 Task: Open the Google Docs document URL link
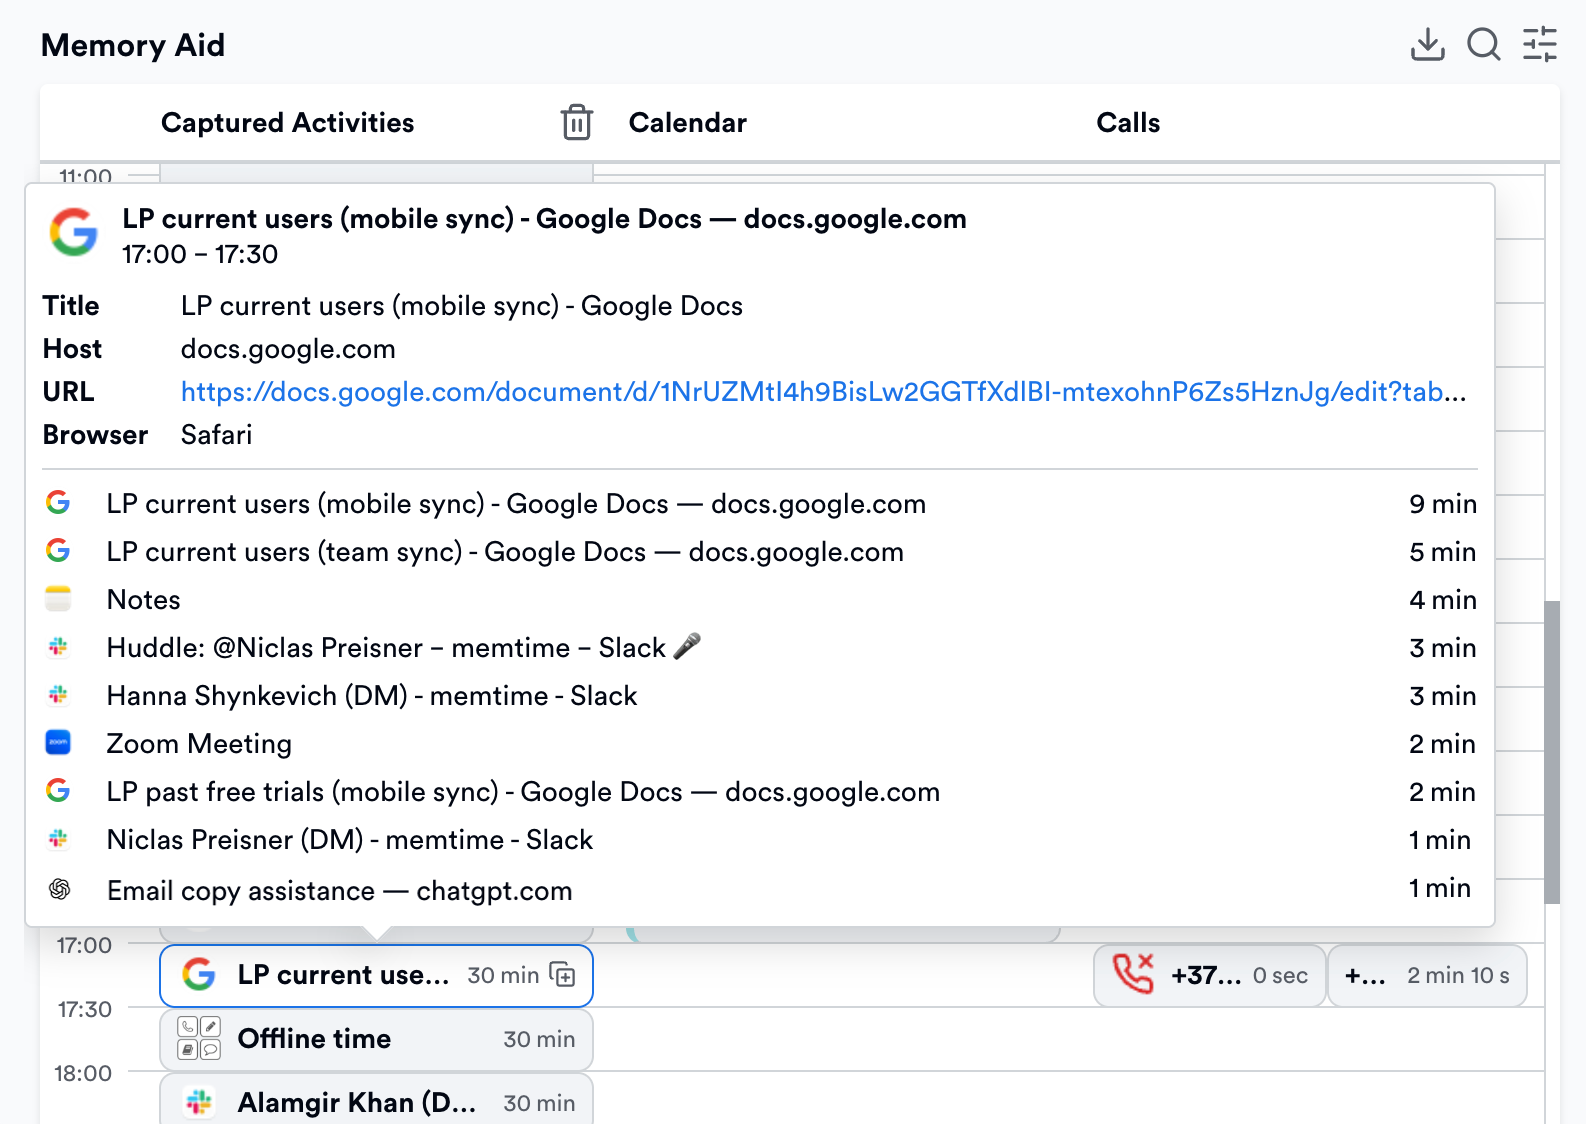tap(823, 392)
